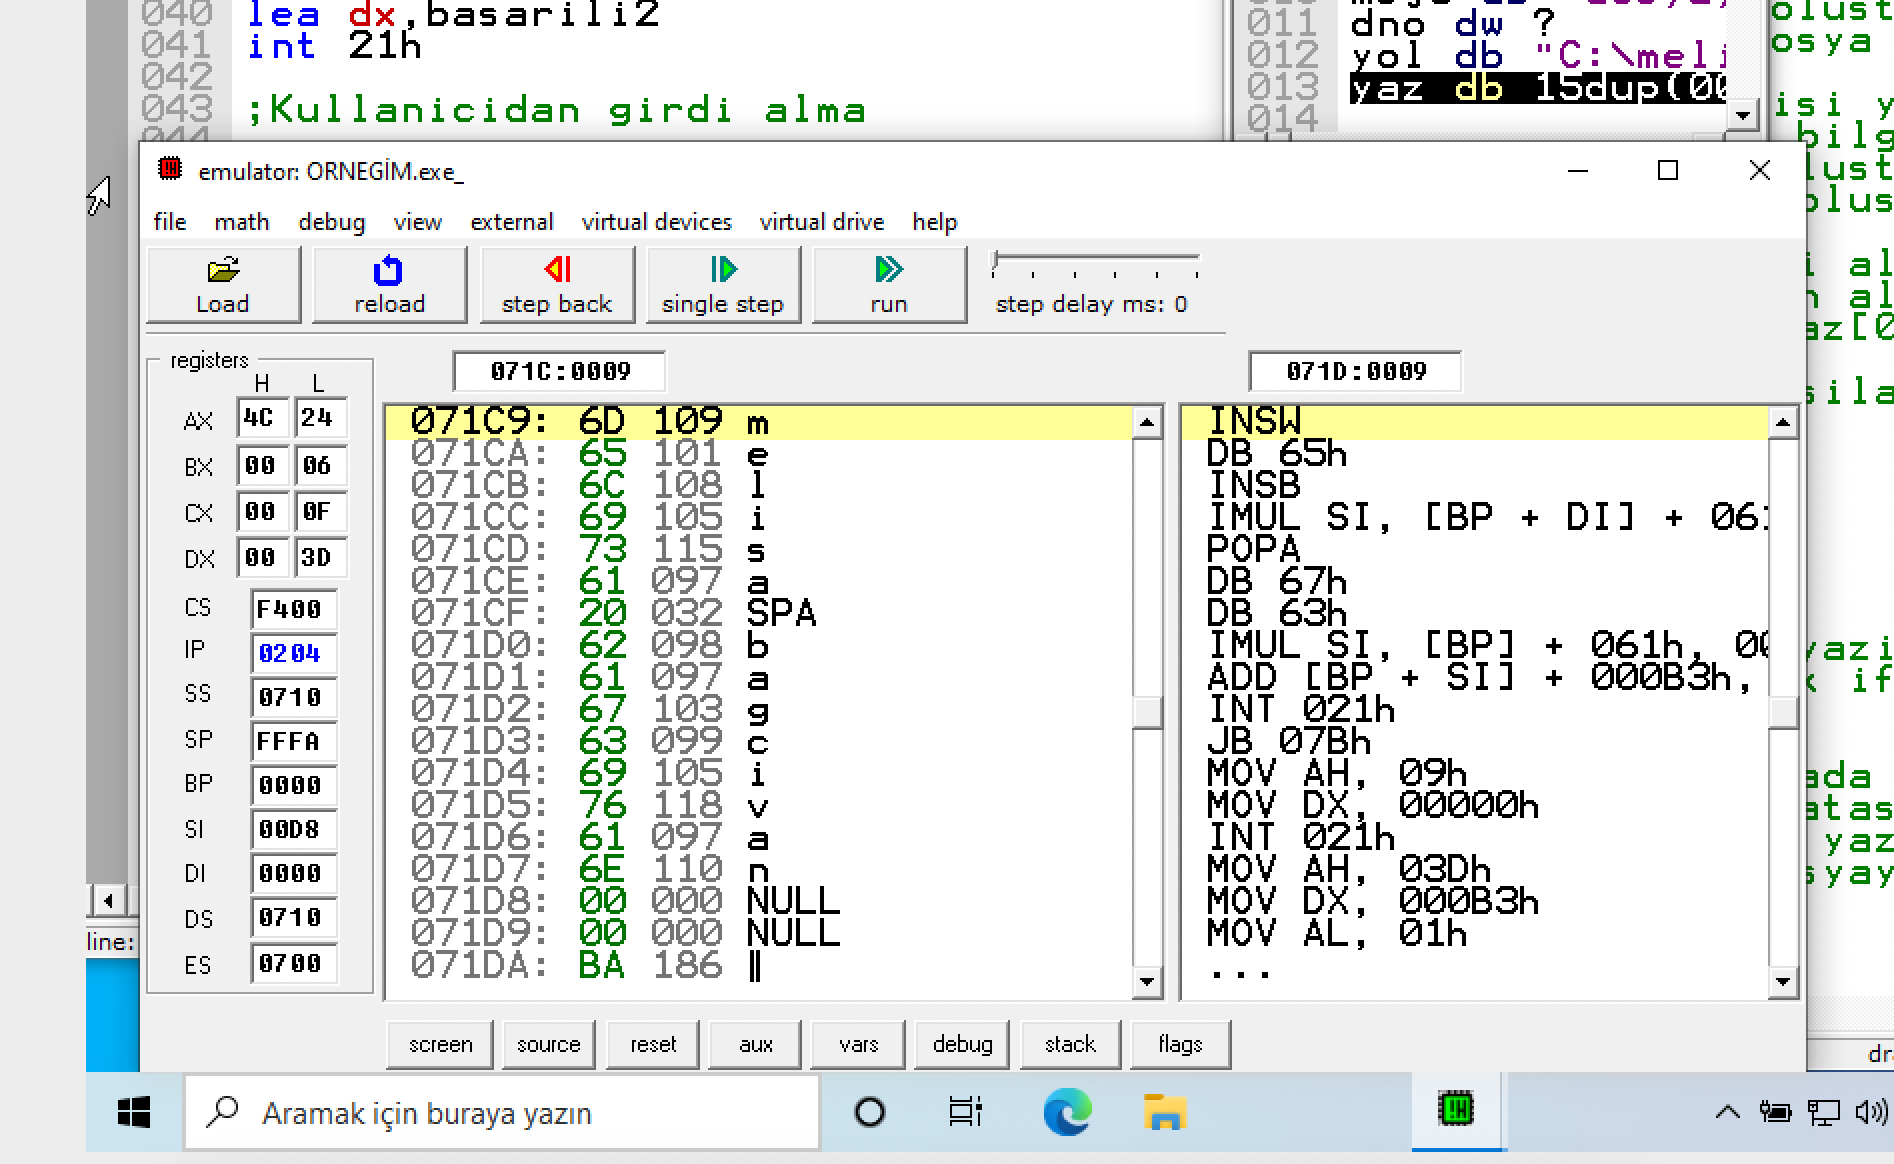Show the emulator screen window
Viewport: 1894px width, 1164px height.
click(x=439, y=1044)
